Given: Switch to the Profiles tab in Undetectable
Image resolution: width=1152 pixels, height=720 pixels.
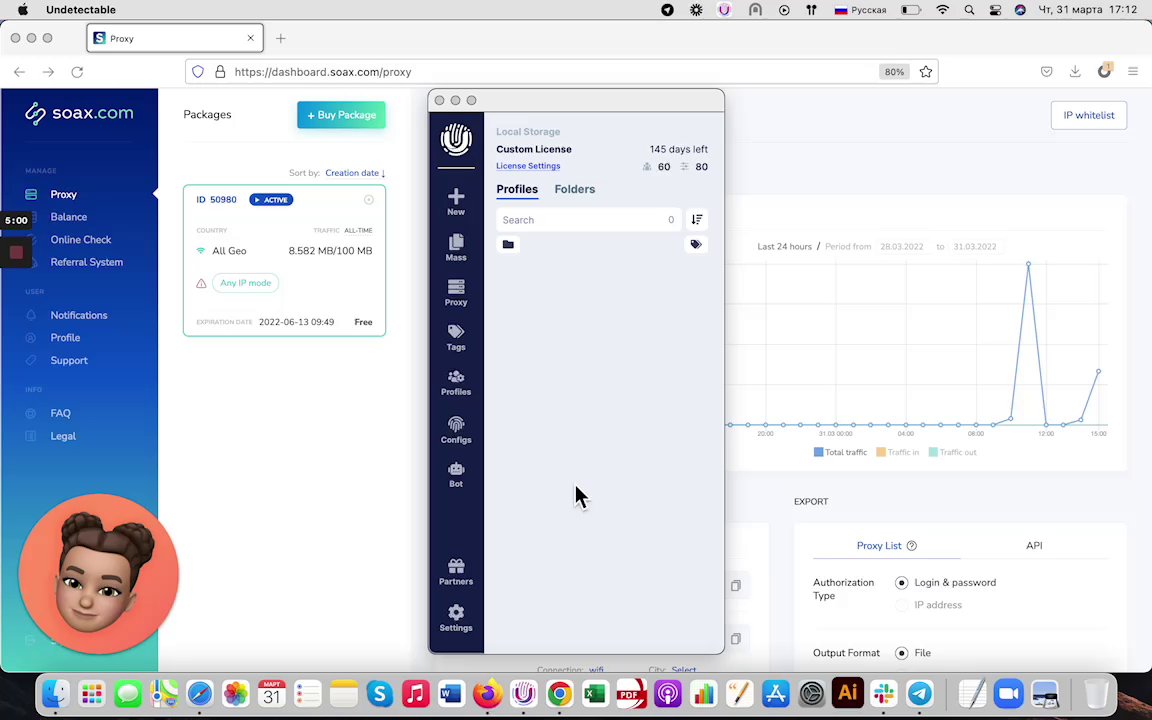Looking at the screenshot, I should point(517,190).
